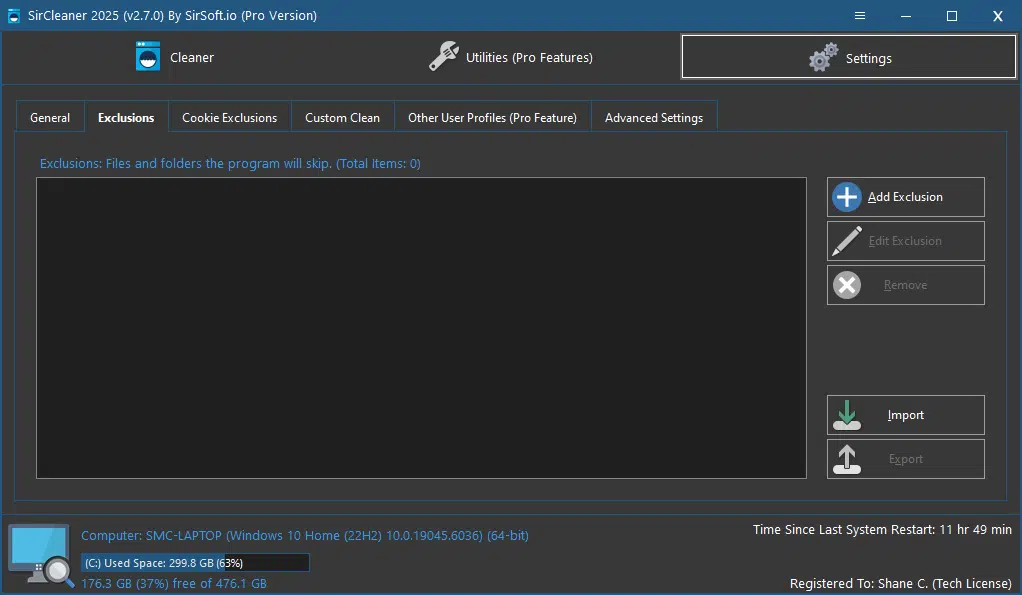Click the Export button label
This screenshot has height=595, width=1022.
pos(905,459)
